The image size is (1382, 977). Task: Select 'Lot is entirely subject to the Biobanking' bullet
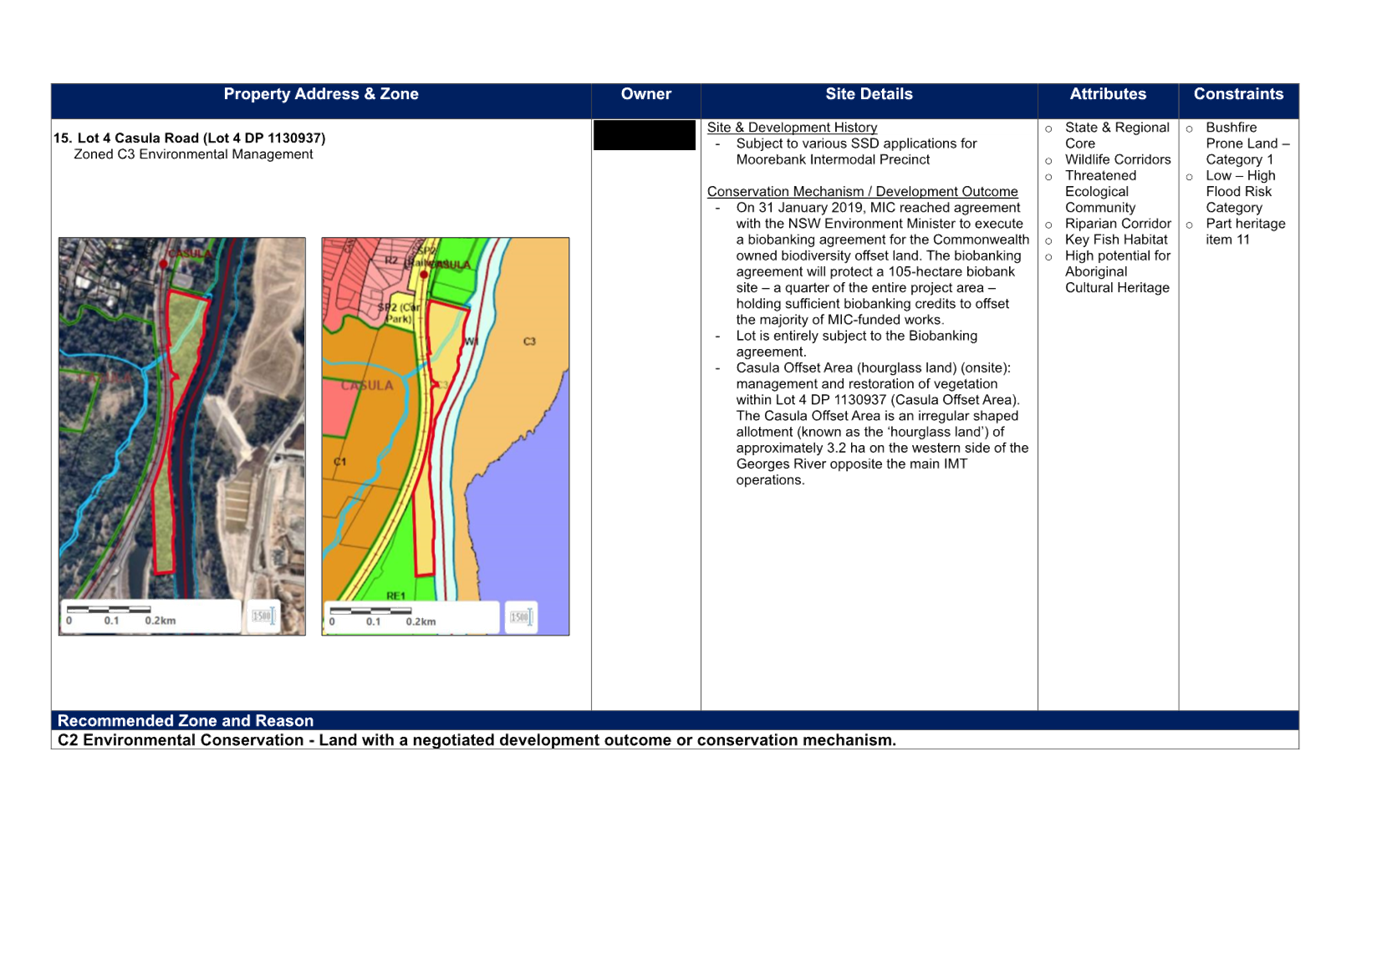click(856, 344)
